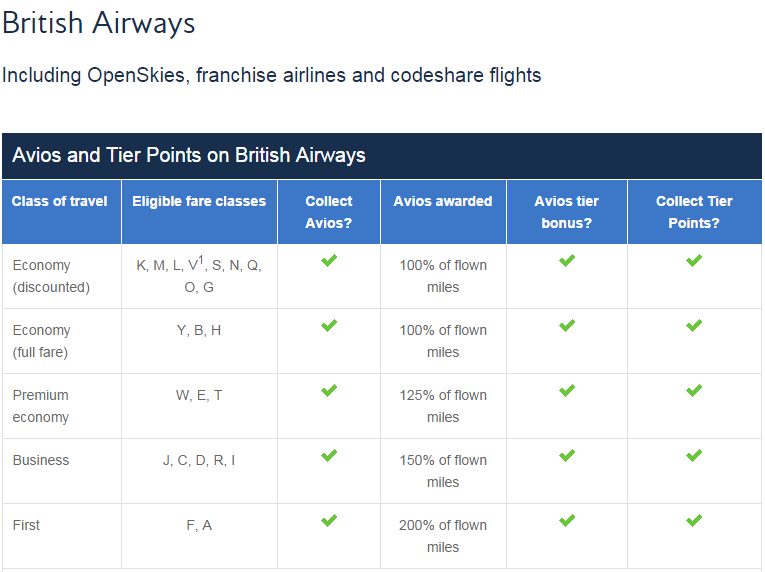This screenshot has height=572, width=765.
Task: Click the Collect Tier Points checkmark for First
Action: (694, 520)
